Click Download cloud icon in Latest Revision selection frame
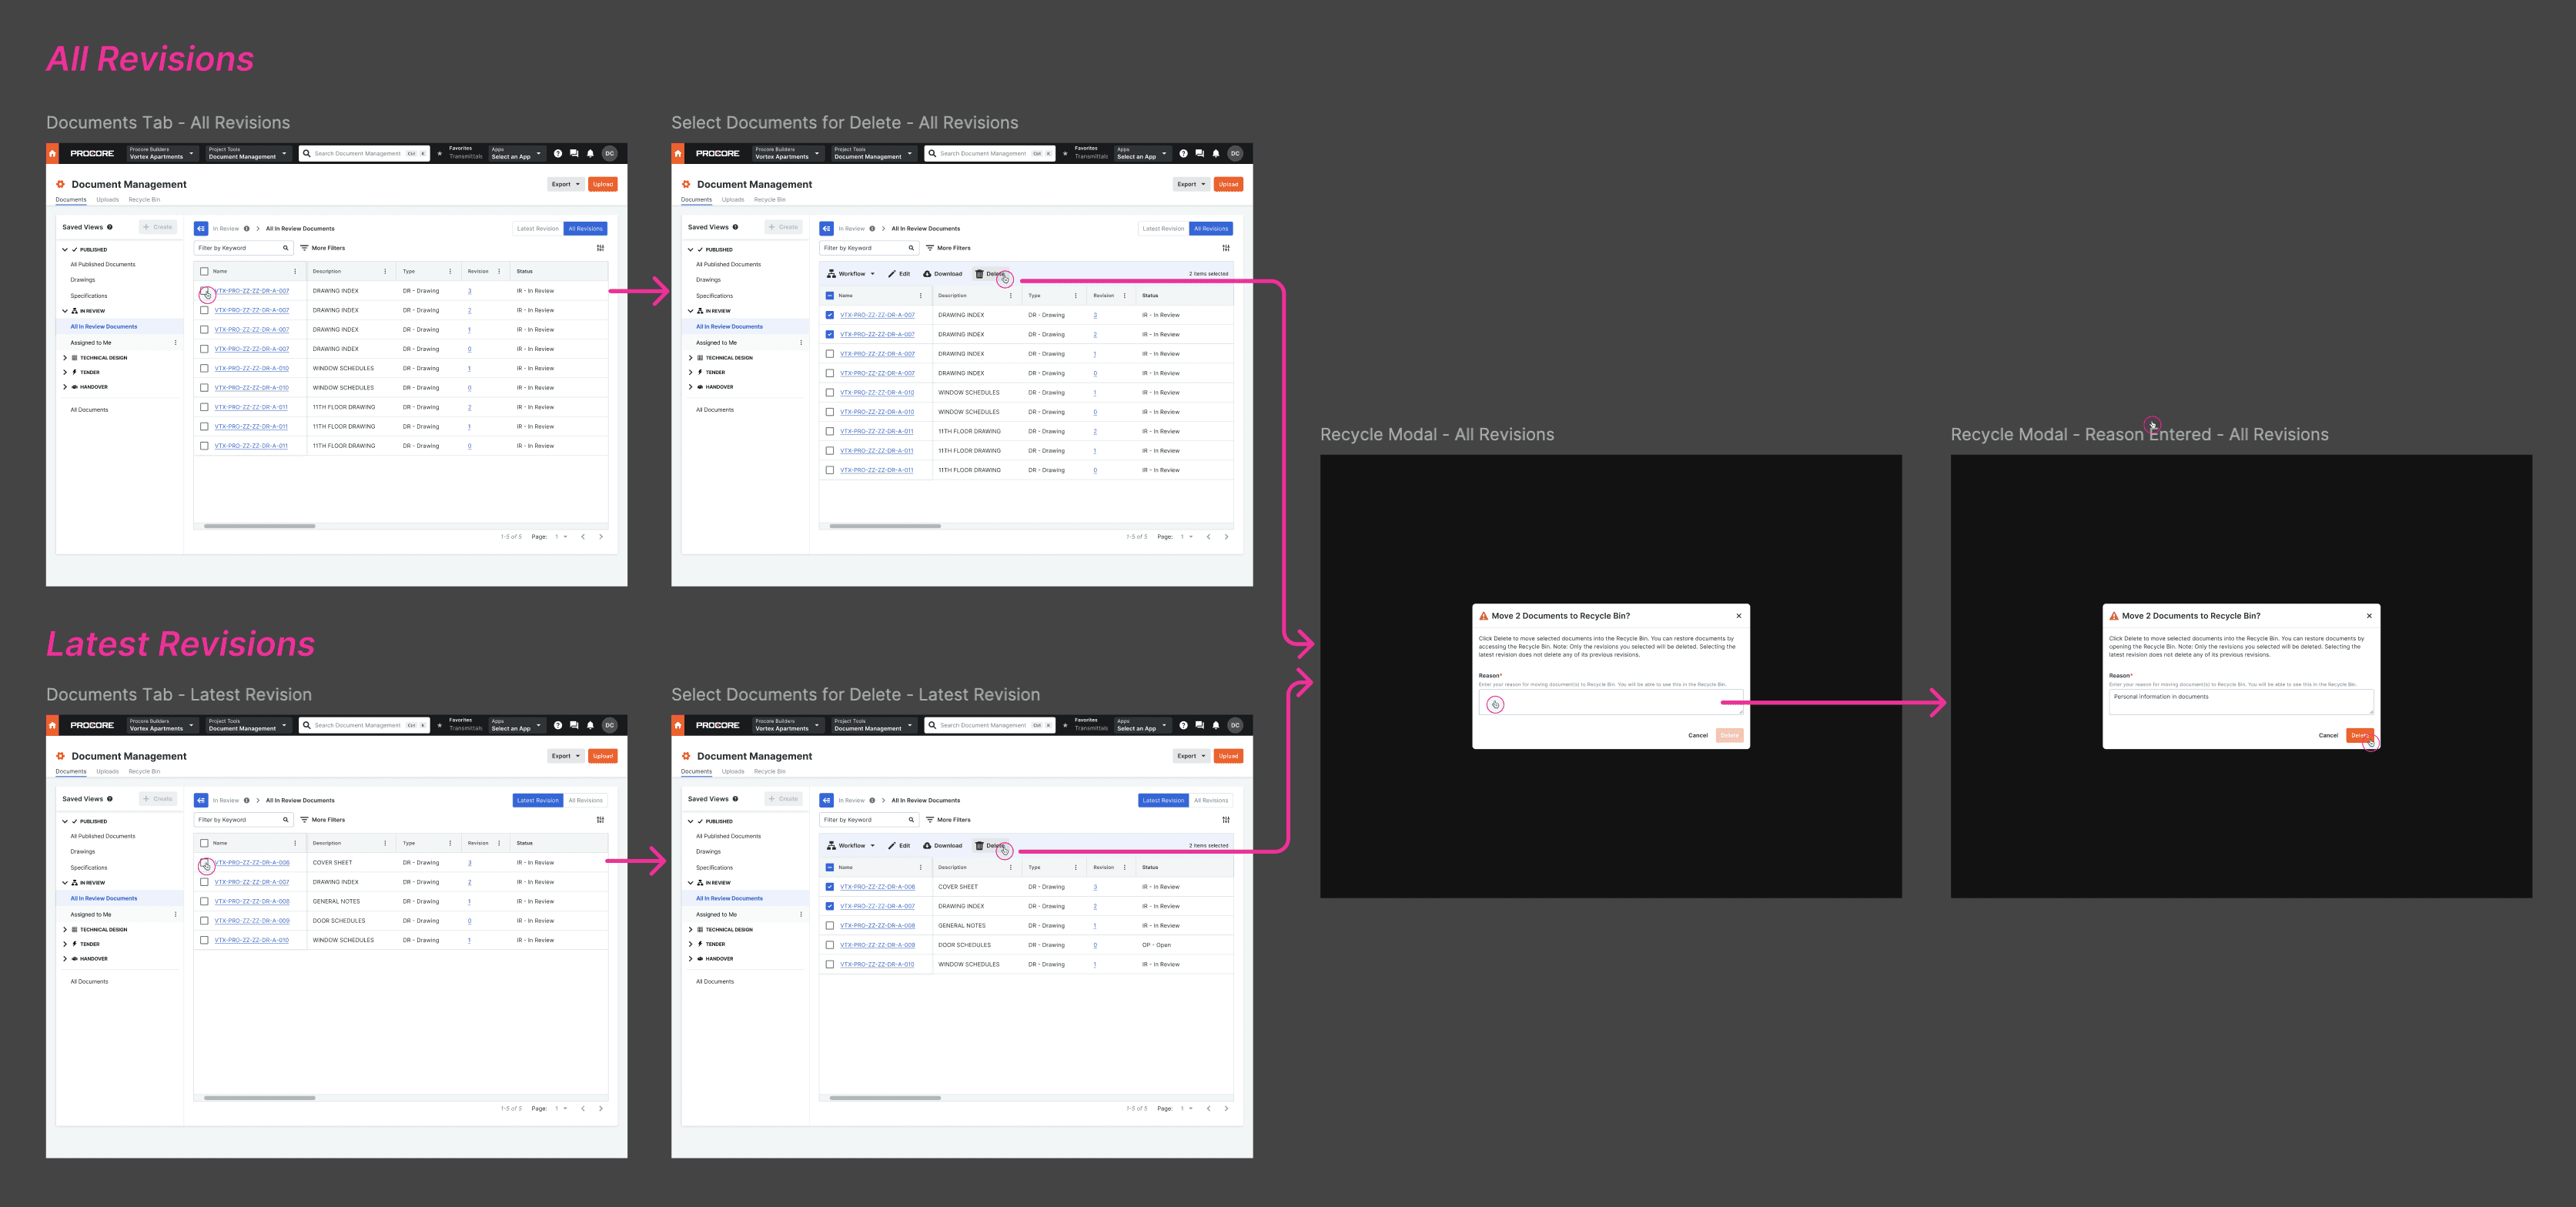The image size is (2576, 1207). pyautogui.click(x=927, y=846)
